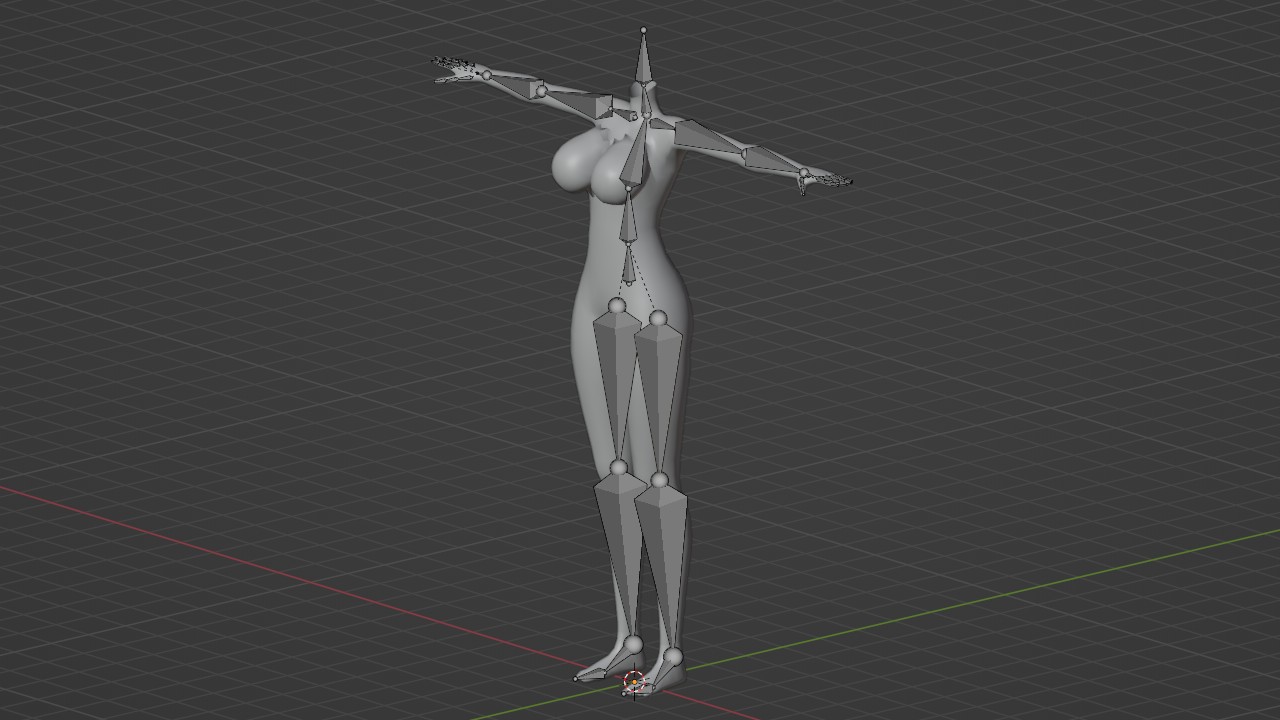This screenshot has height=720, width=1280.
Task: Select the thigh bone on the left leg
Action: coord(615,385)
